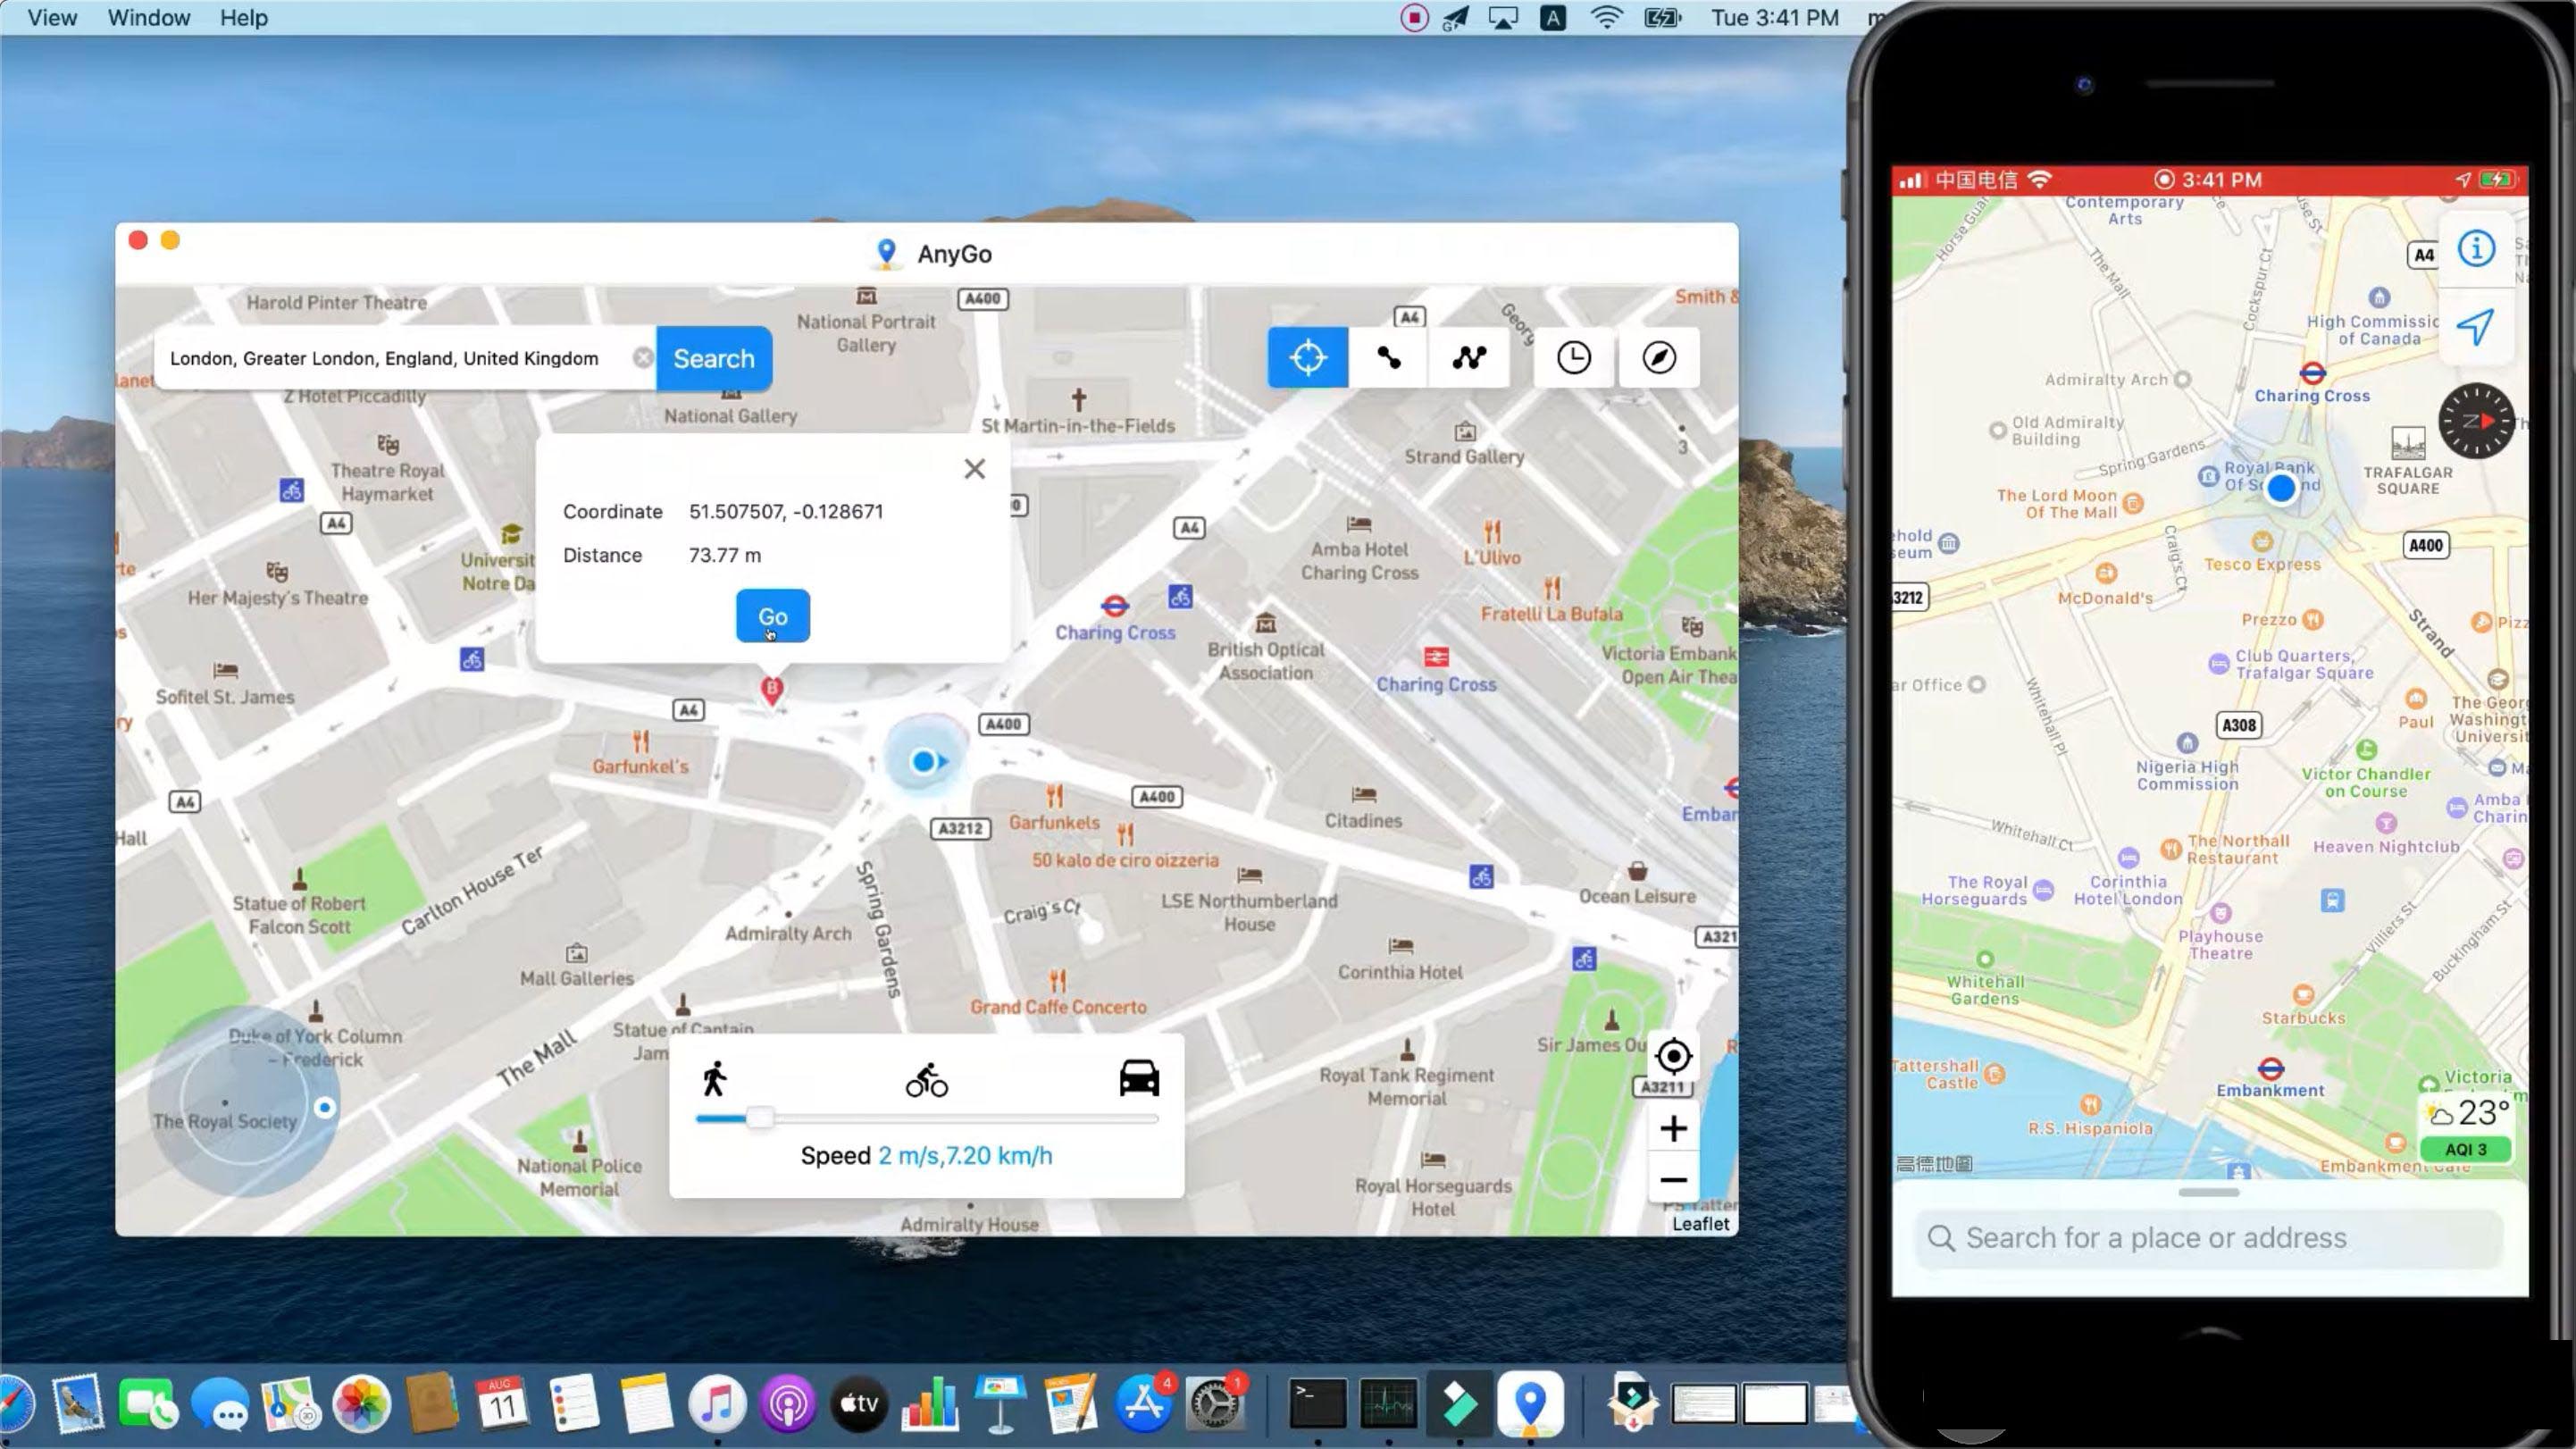
Task: Open Calendar in the Dock
Action: pos(502,1403)
